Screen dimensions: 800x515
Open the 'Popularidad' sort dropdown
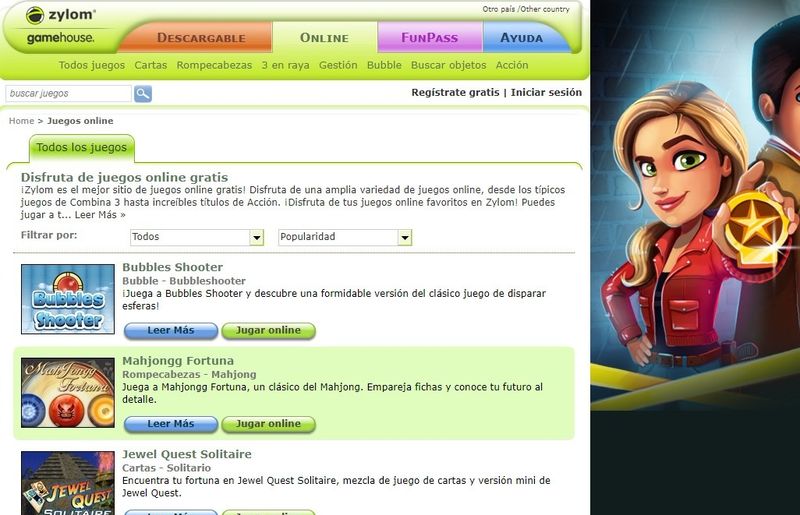(x=345, y=237)
